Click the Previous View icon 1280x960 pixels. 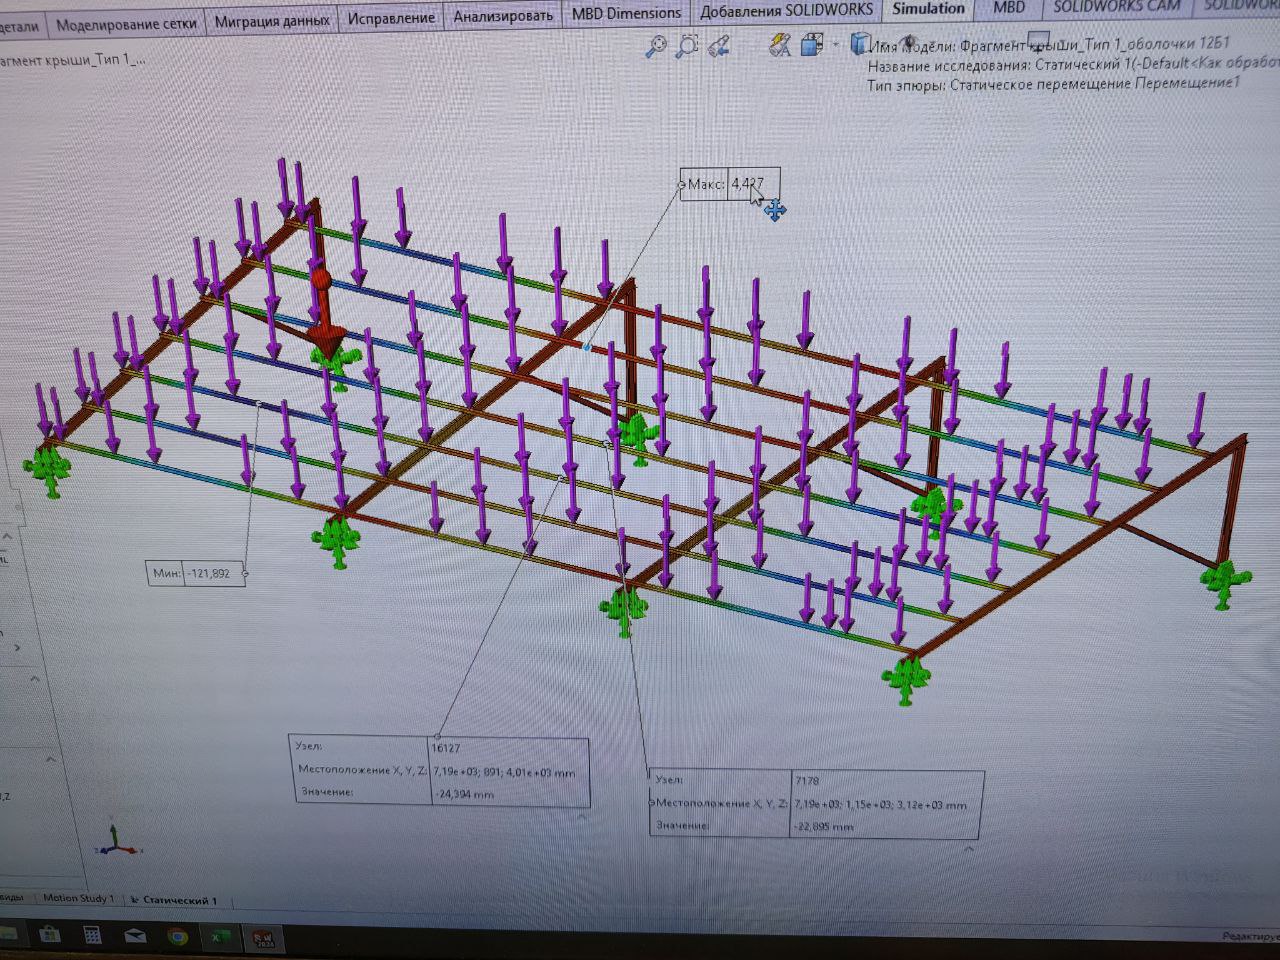(719, 45)
